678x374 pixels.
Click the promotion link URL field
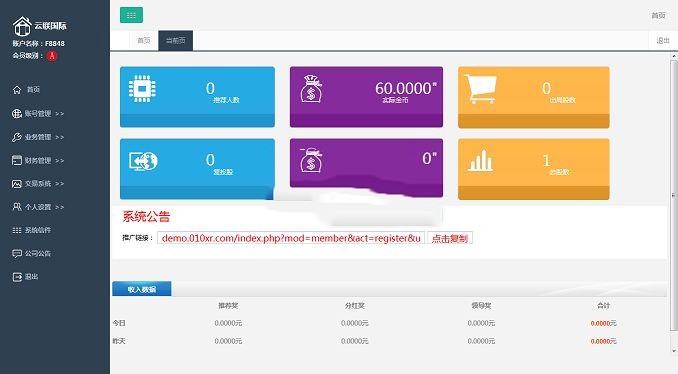(x=291, y=238)
